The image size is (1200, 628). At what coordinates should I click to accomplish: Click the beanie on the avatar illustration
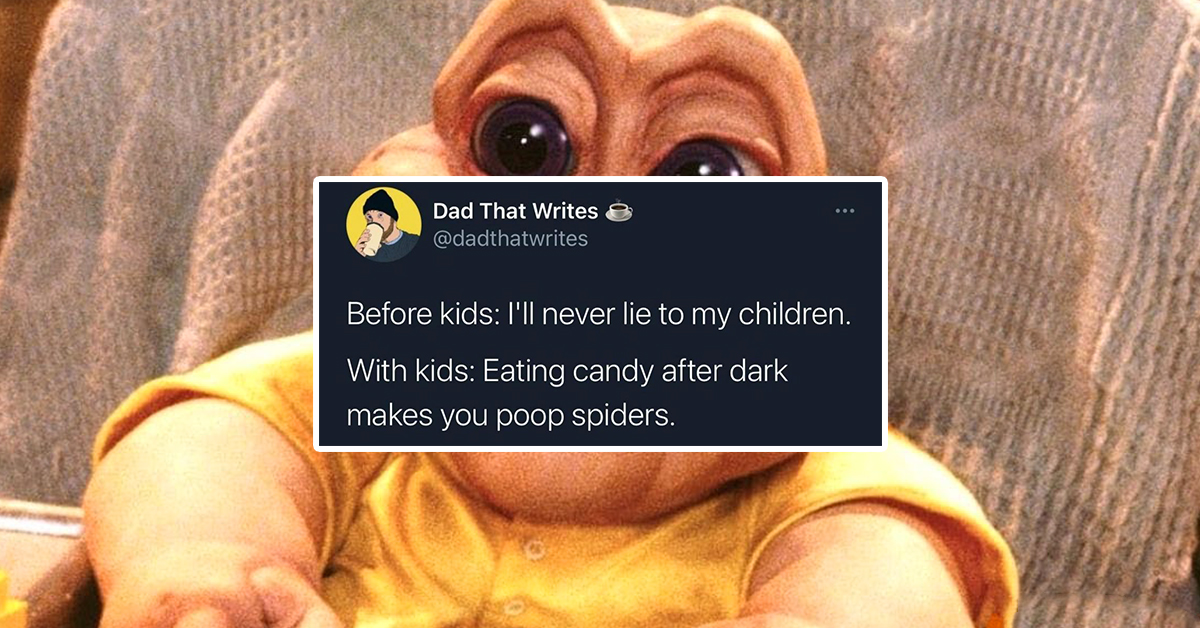[380, 203]
